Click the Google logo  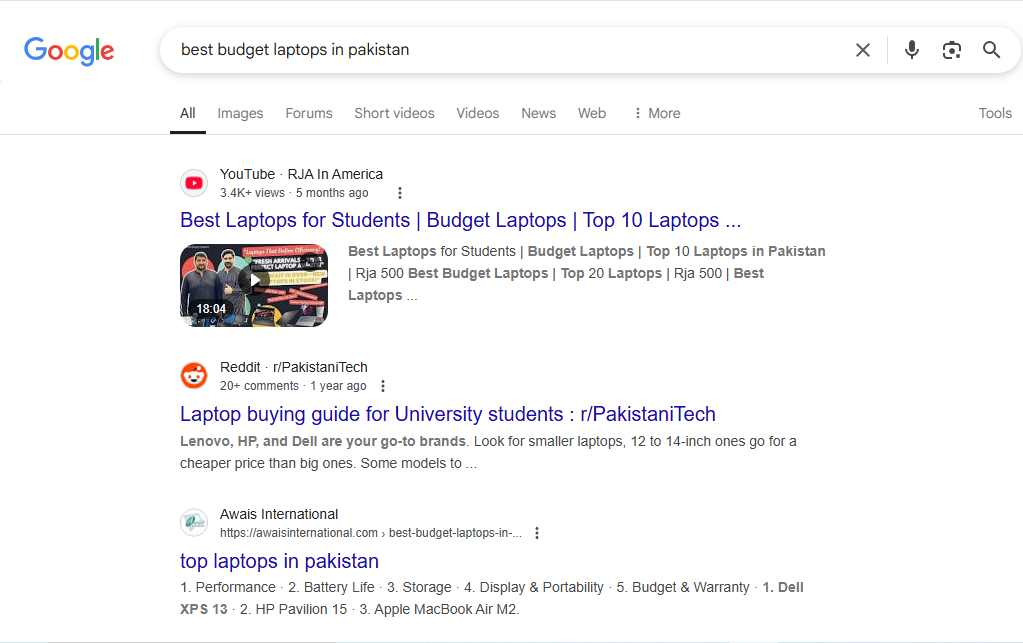(x=69, y=50)
